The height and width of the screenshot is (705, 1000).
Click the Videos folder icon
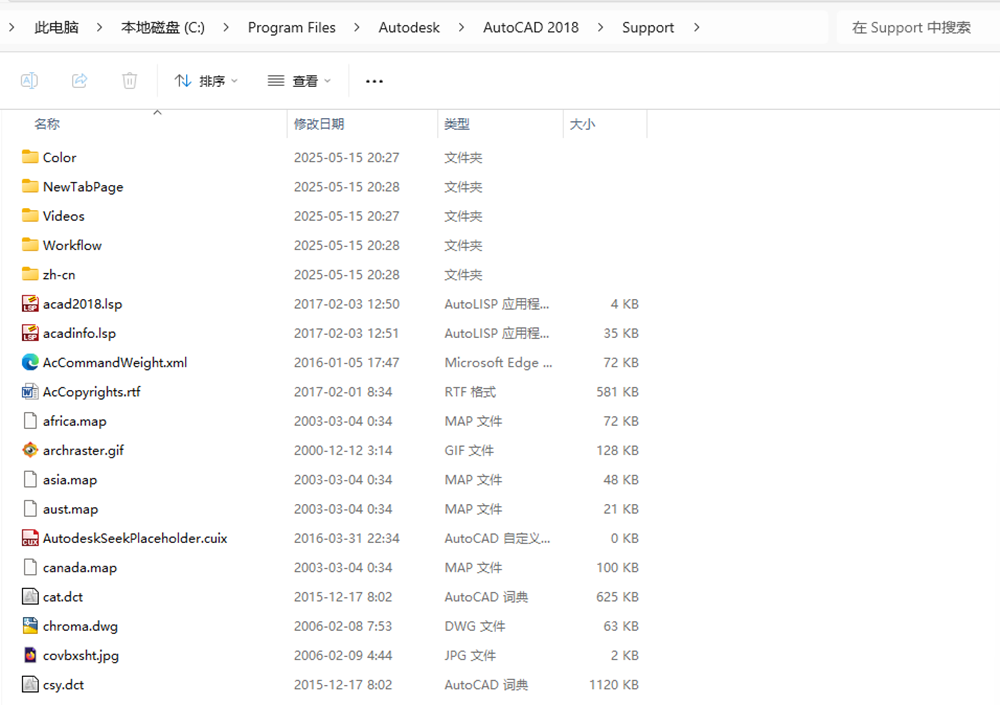click(30, 216)
